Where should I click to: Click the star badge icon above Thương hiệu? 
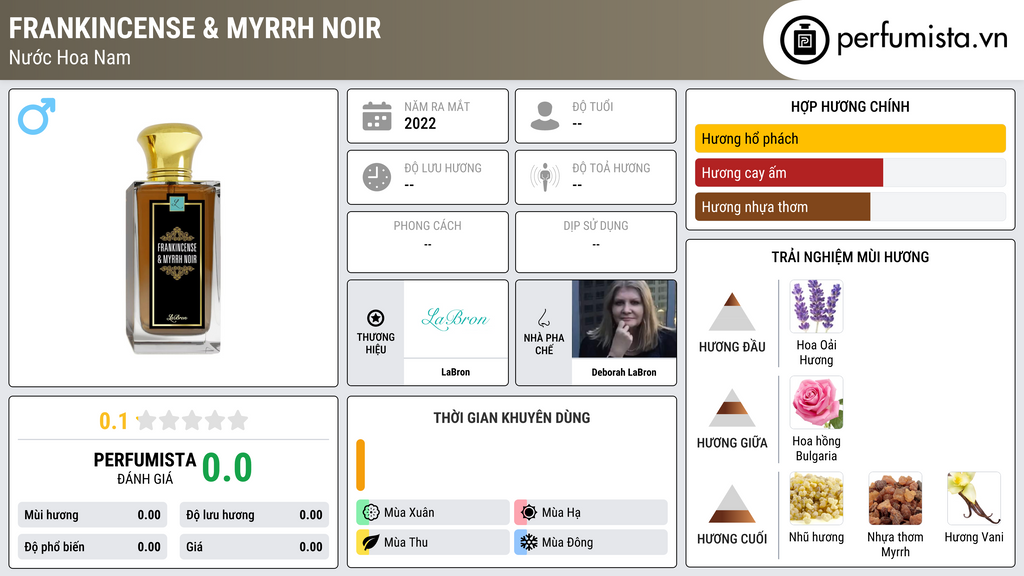click(376, 318)
